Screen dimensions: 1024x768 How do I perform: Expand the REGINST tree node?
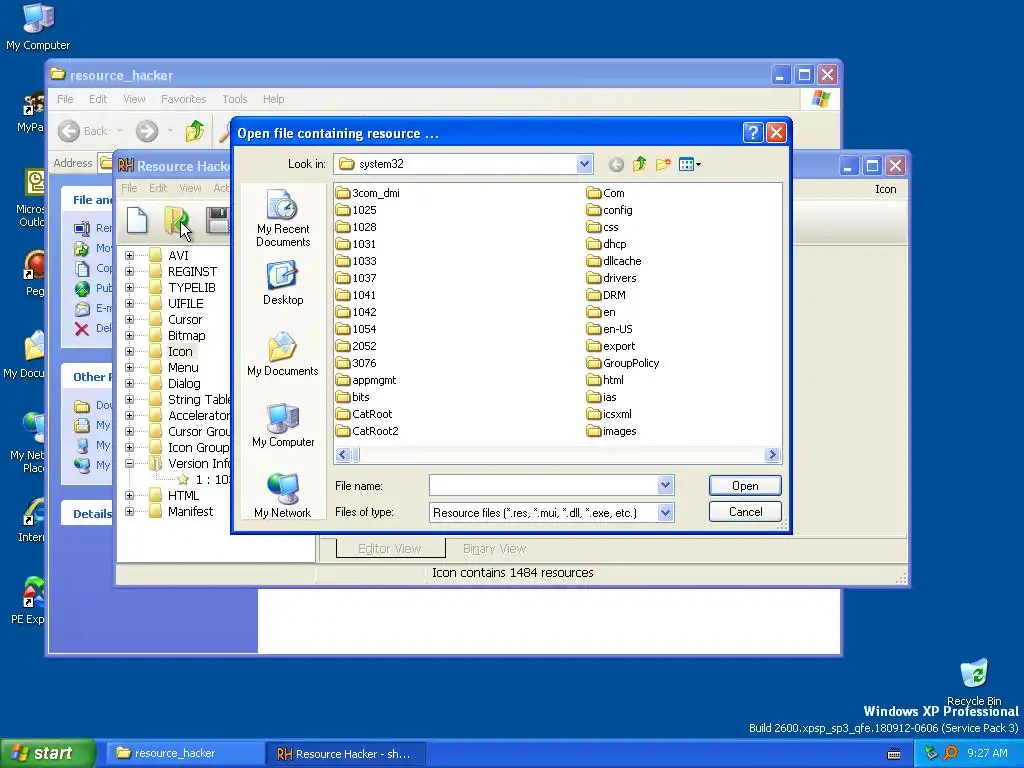pyautogui.click(x=129, y=271)
